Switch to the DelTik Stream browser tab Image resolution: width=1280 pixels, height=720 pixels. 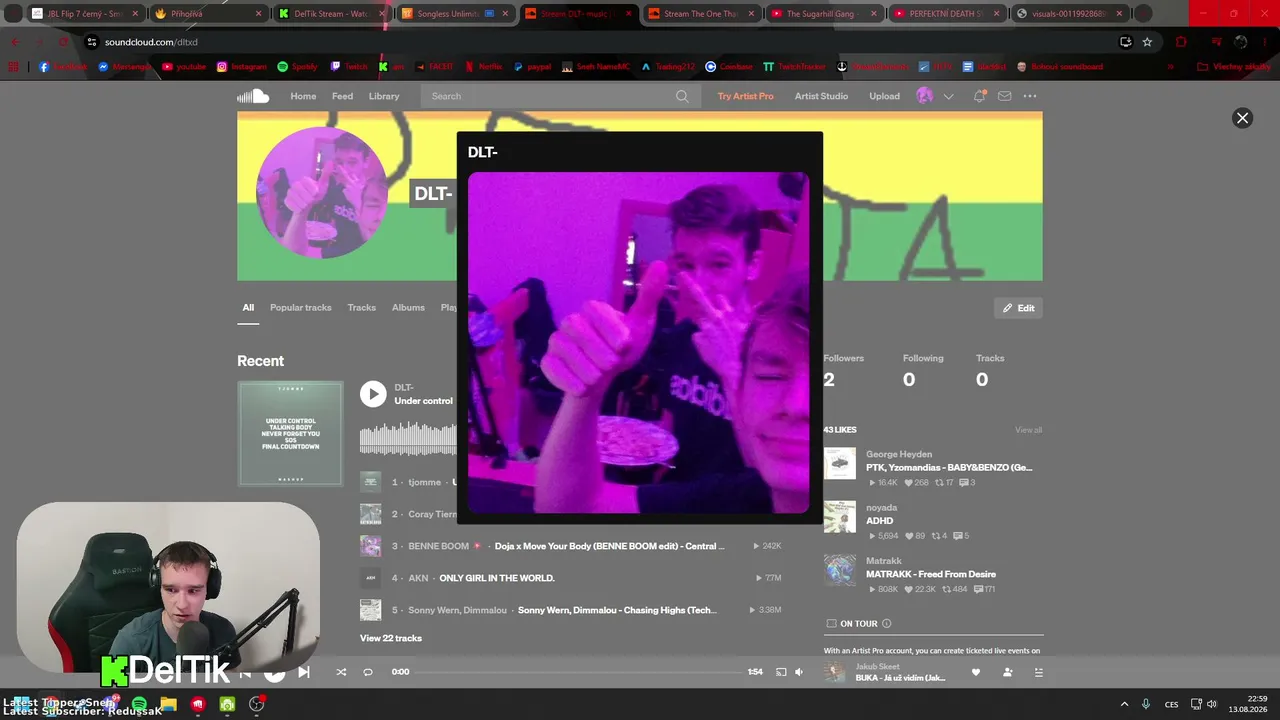pyautogui.click(x=332, y=14)
